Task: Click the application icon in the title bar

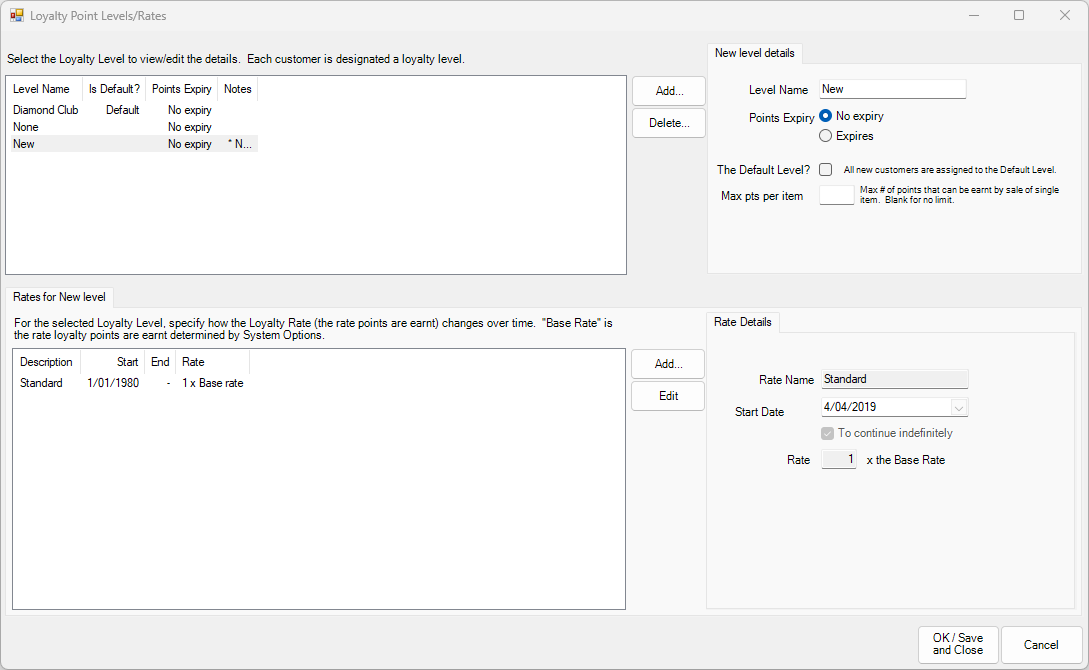Action: (x=18, y=15)
